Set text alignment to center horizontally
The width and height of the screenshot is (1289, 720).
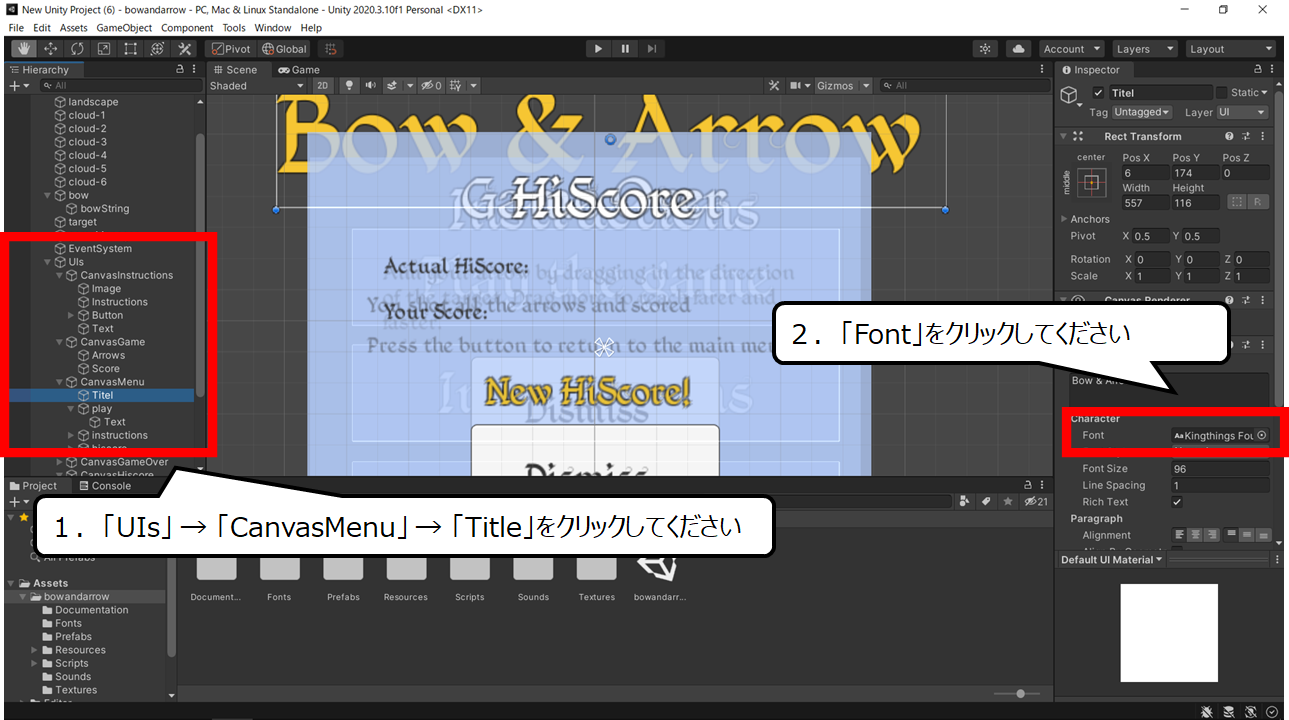1196,535
